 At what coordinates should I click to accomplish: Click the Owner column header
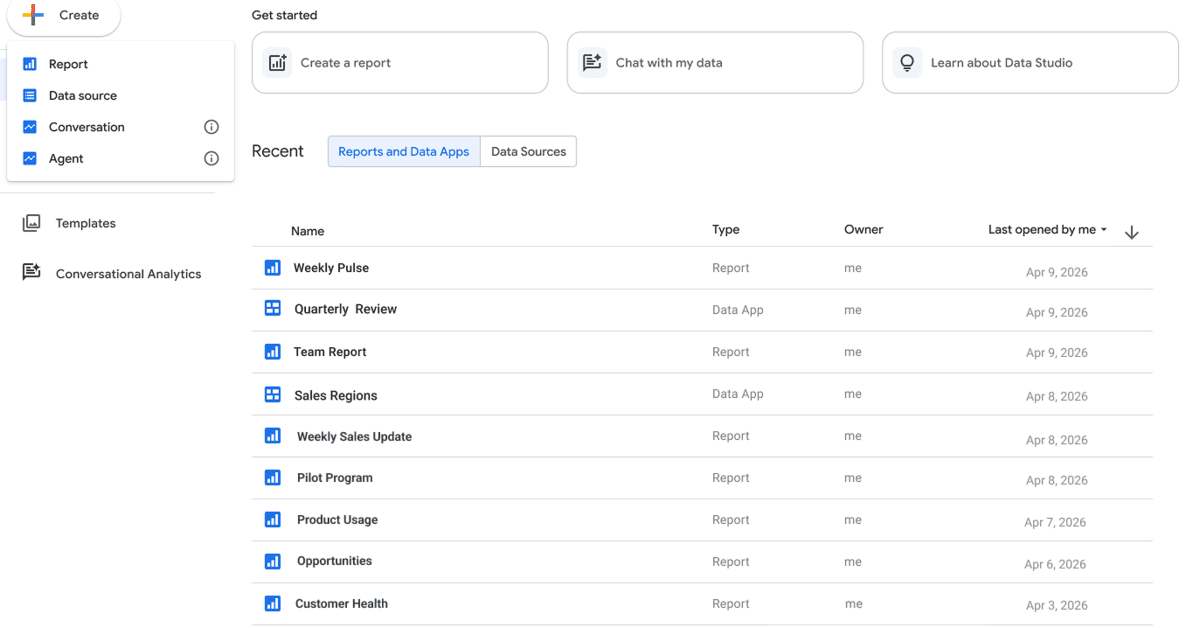(x=863, y=229)
